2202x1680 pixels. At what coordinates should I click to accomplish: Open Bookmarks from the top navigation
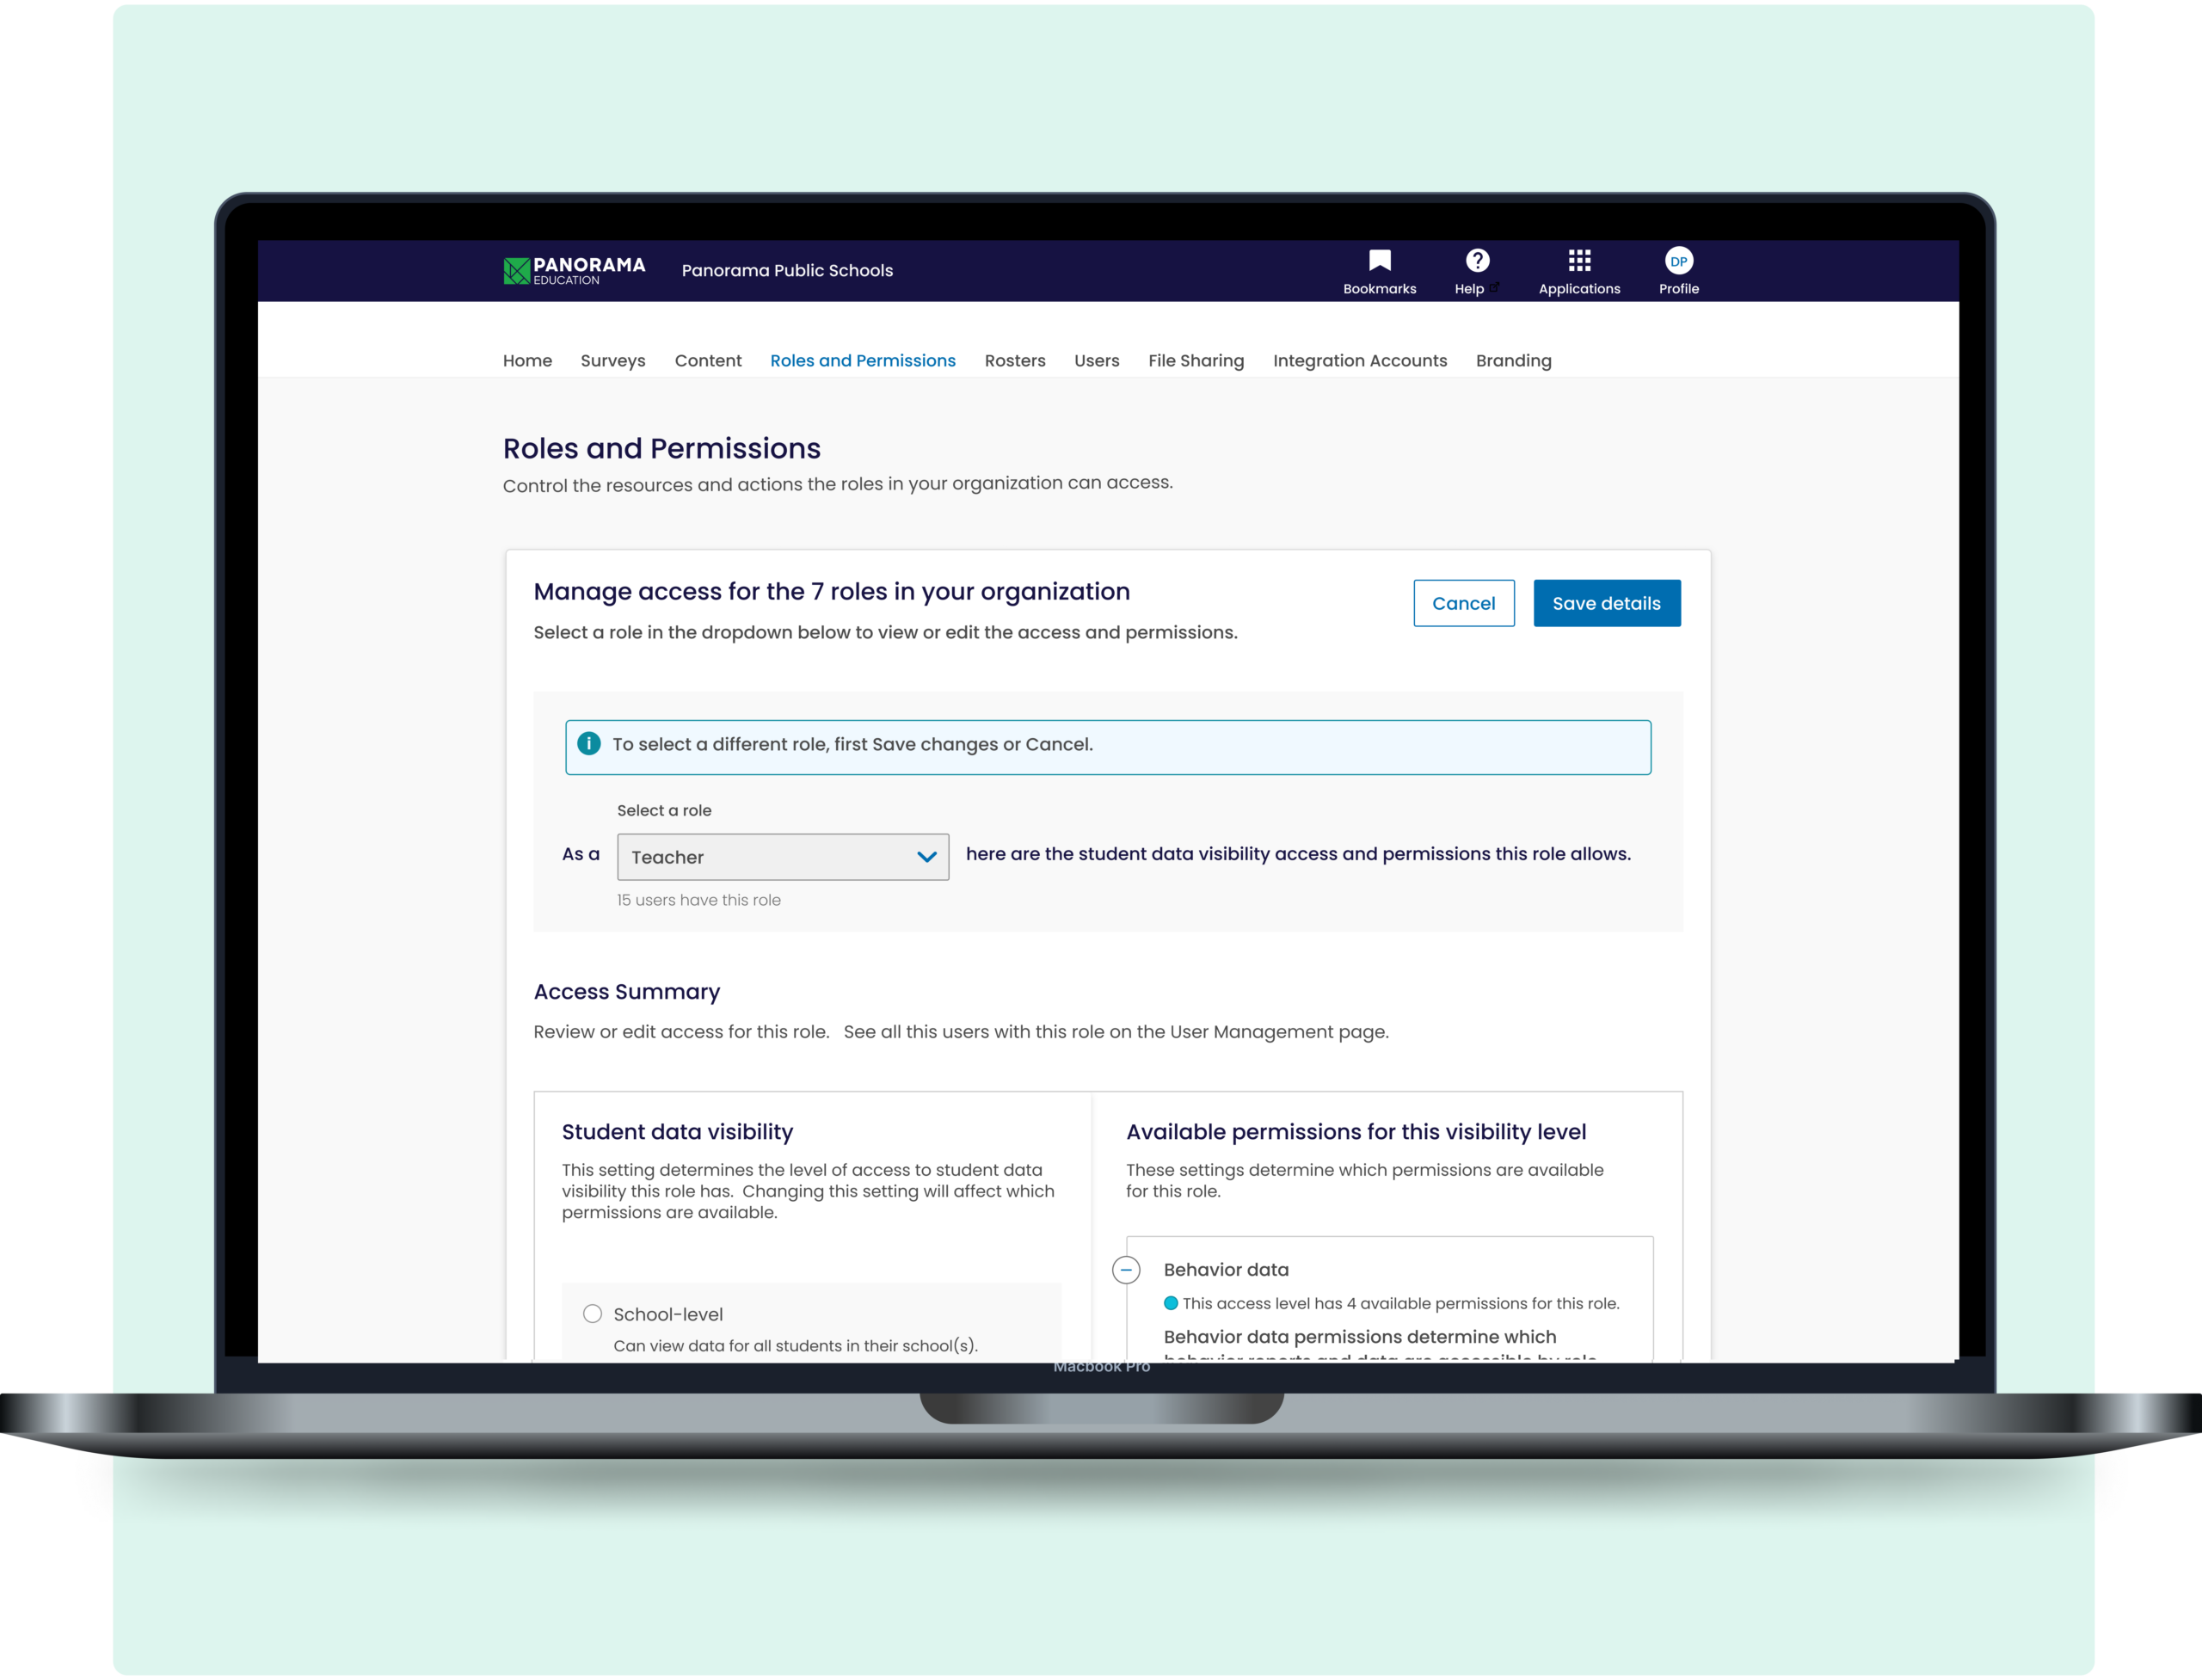pos(1380,270)
